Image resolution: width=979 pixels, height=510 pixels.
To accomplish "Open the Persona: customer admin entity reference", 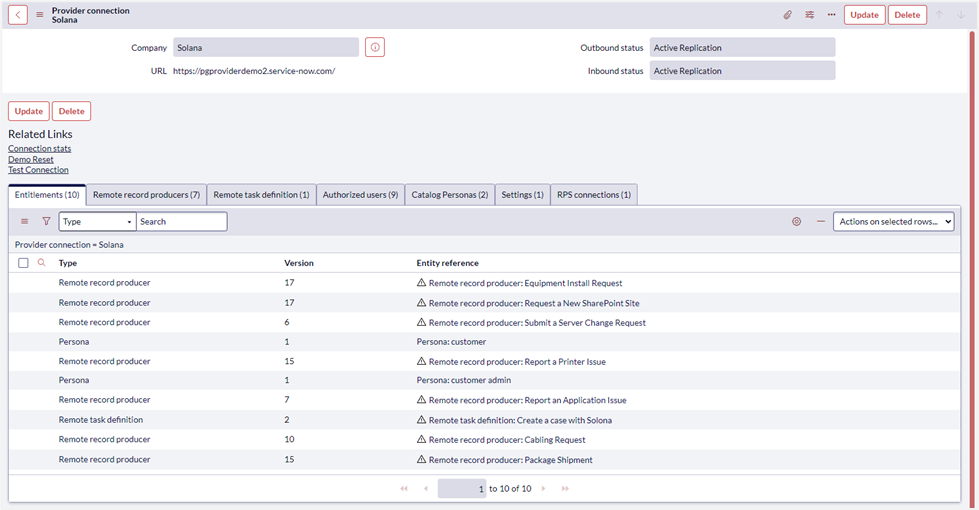I will tap(464, 380).
